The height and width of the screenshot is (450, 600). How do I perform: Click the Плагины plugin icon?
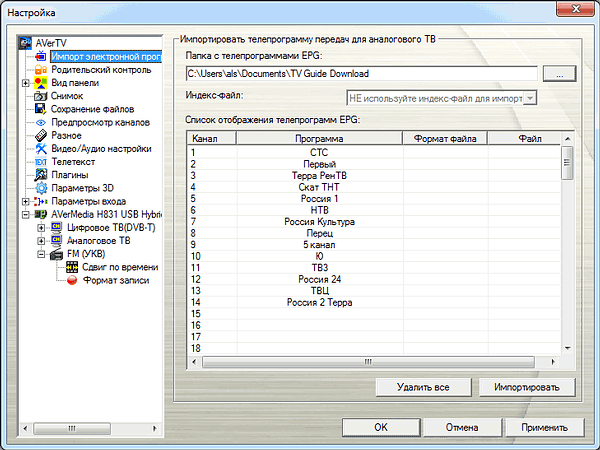point(41,175)
